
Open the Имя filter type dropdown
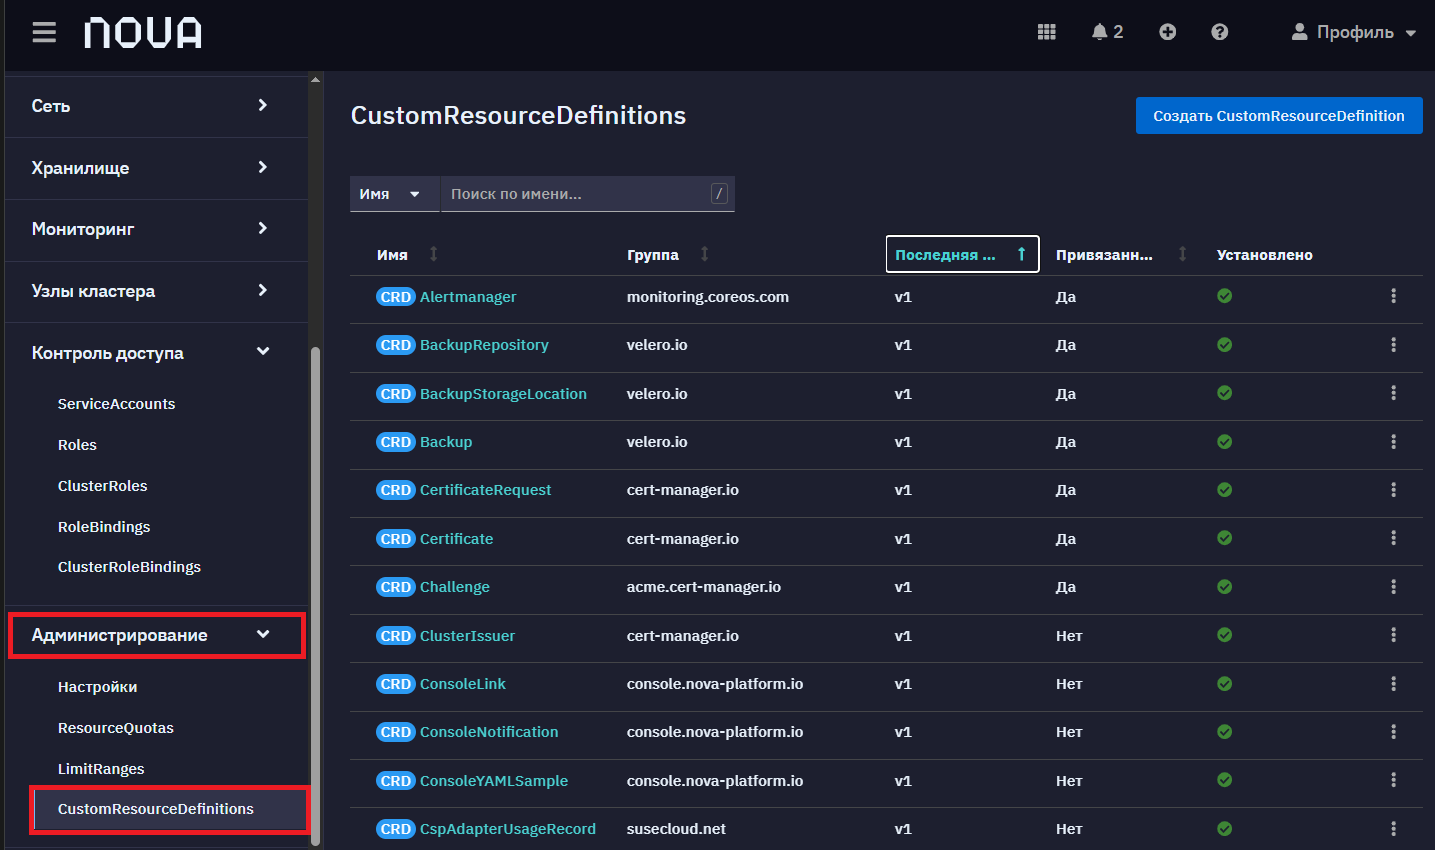pos(395,194)
